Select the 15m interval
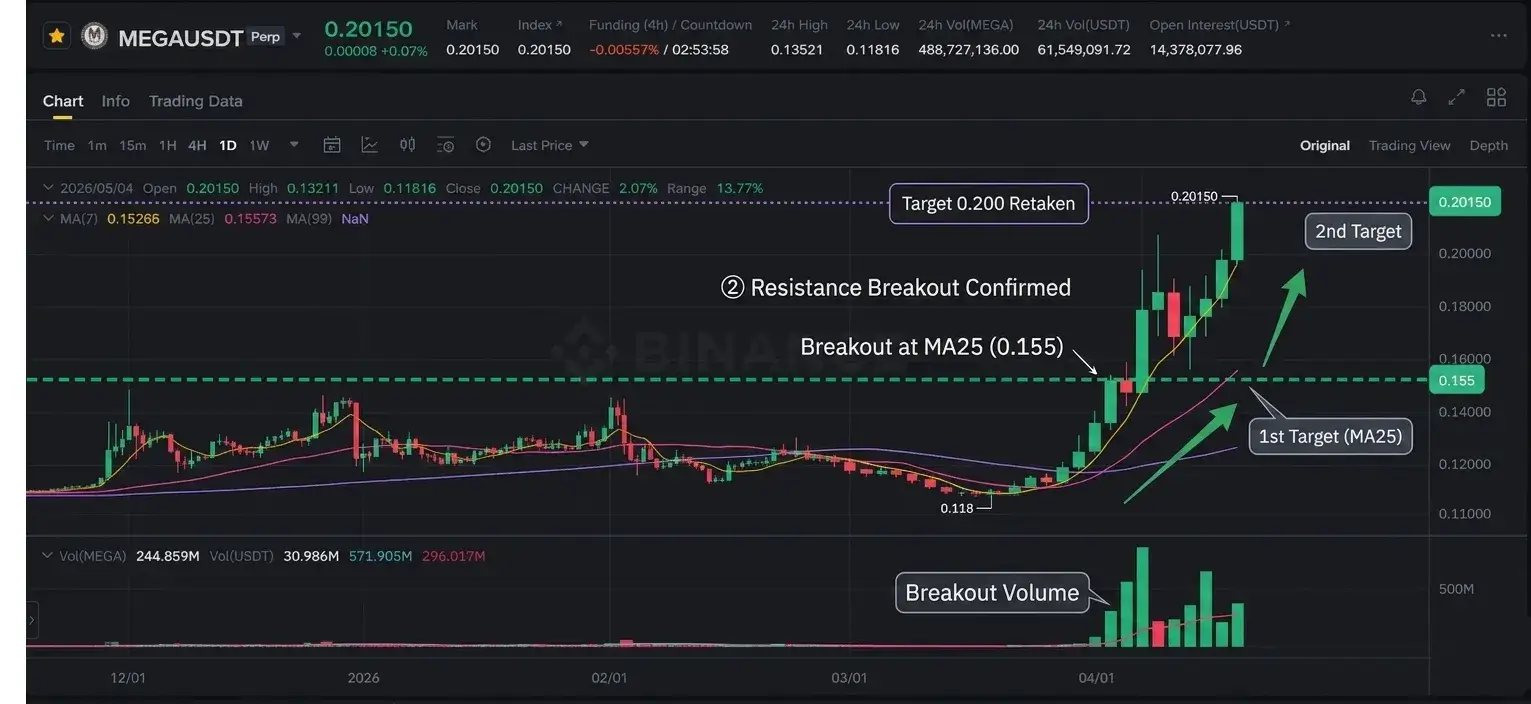The height and width of the screenshot is (704, 1531). 133,145
